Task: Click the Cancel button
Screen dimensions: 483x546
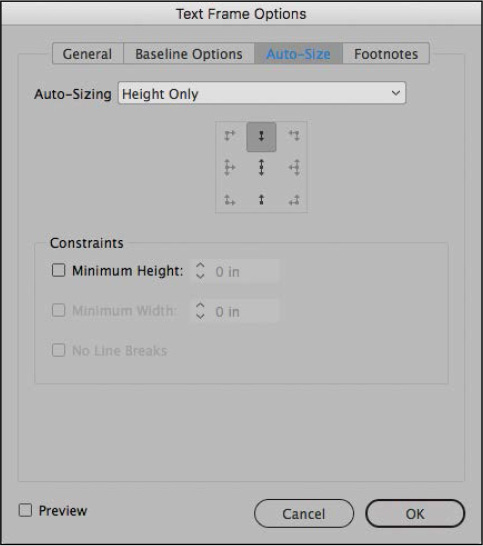Action: 304,514
